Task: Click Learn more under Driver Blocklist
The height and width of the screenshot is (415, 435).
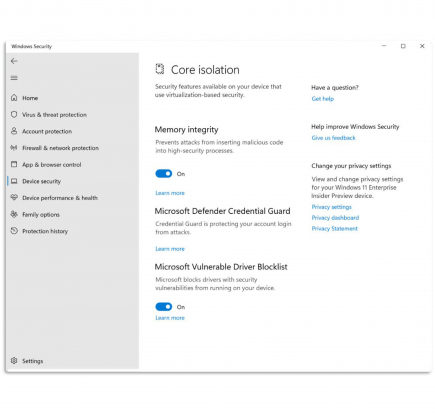Action: point(170,318)
